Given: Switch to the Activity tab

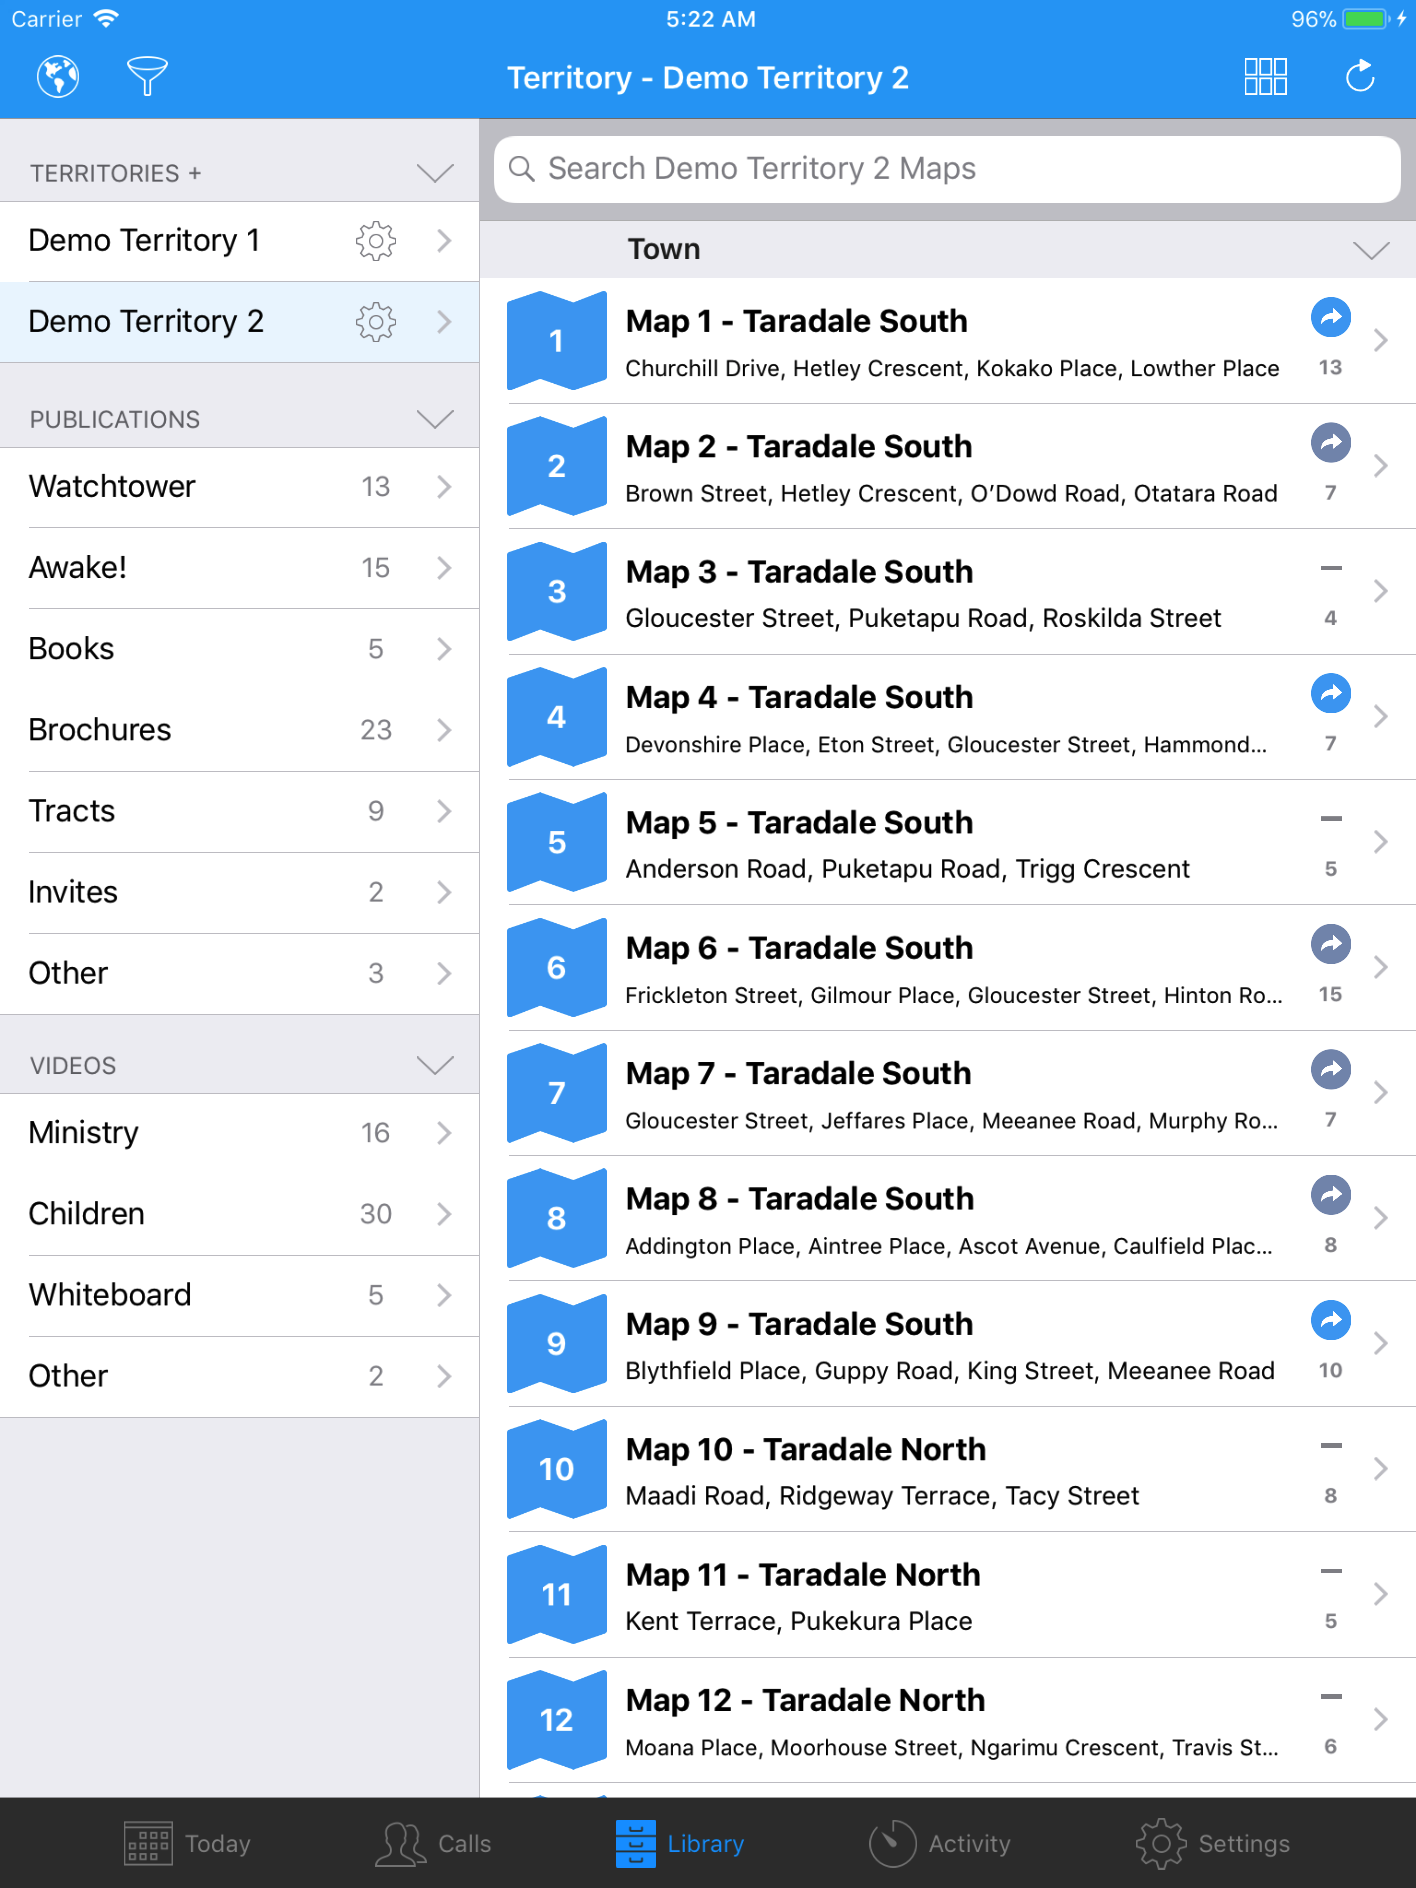Looking at the screenshot, I should click(x=940, y=1843).
